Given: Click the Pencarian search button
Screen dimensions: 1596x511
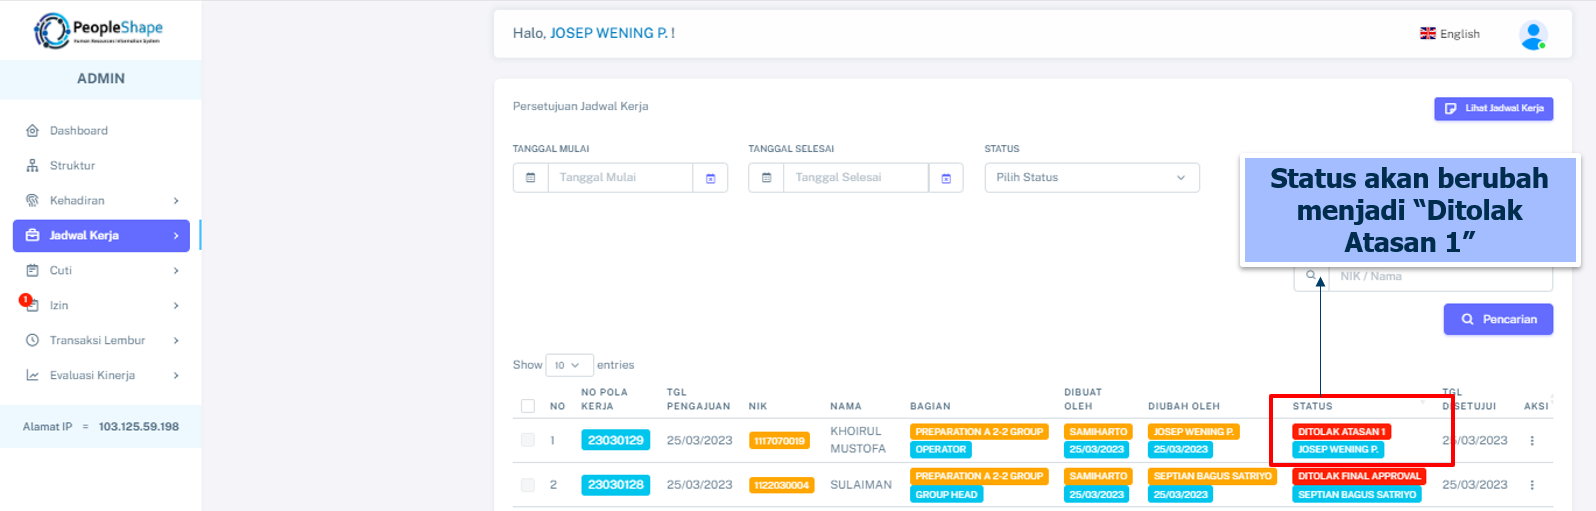Looking at the screenshot, I should (1498, 320).
